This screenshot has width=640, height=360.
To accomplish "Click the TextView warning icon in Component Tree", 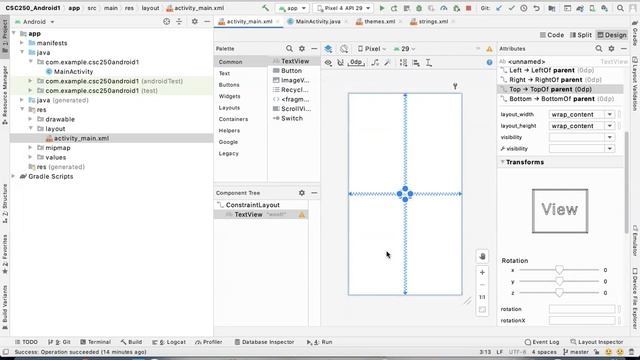I will [x=302, y=215].
